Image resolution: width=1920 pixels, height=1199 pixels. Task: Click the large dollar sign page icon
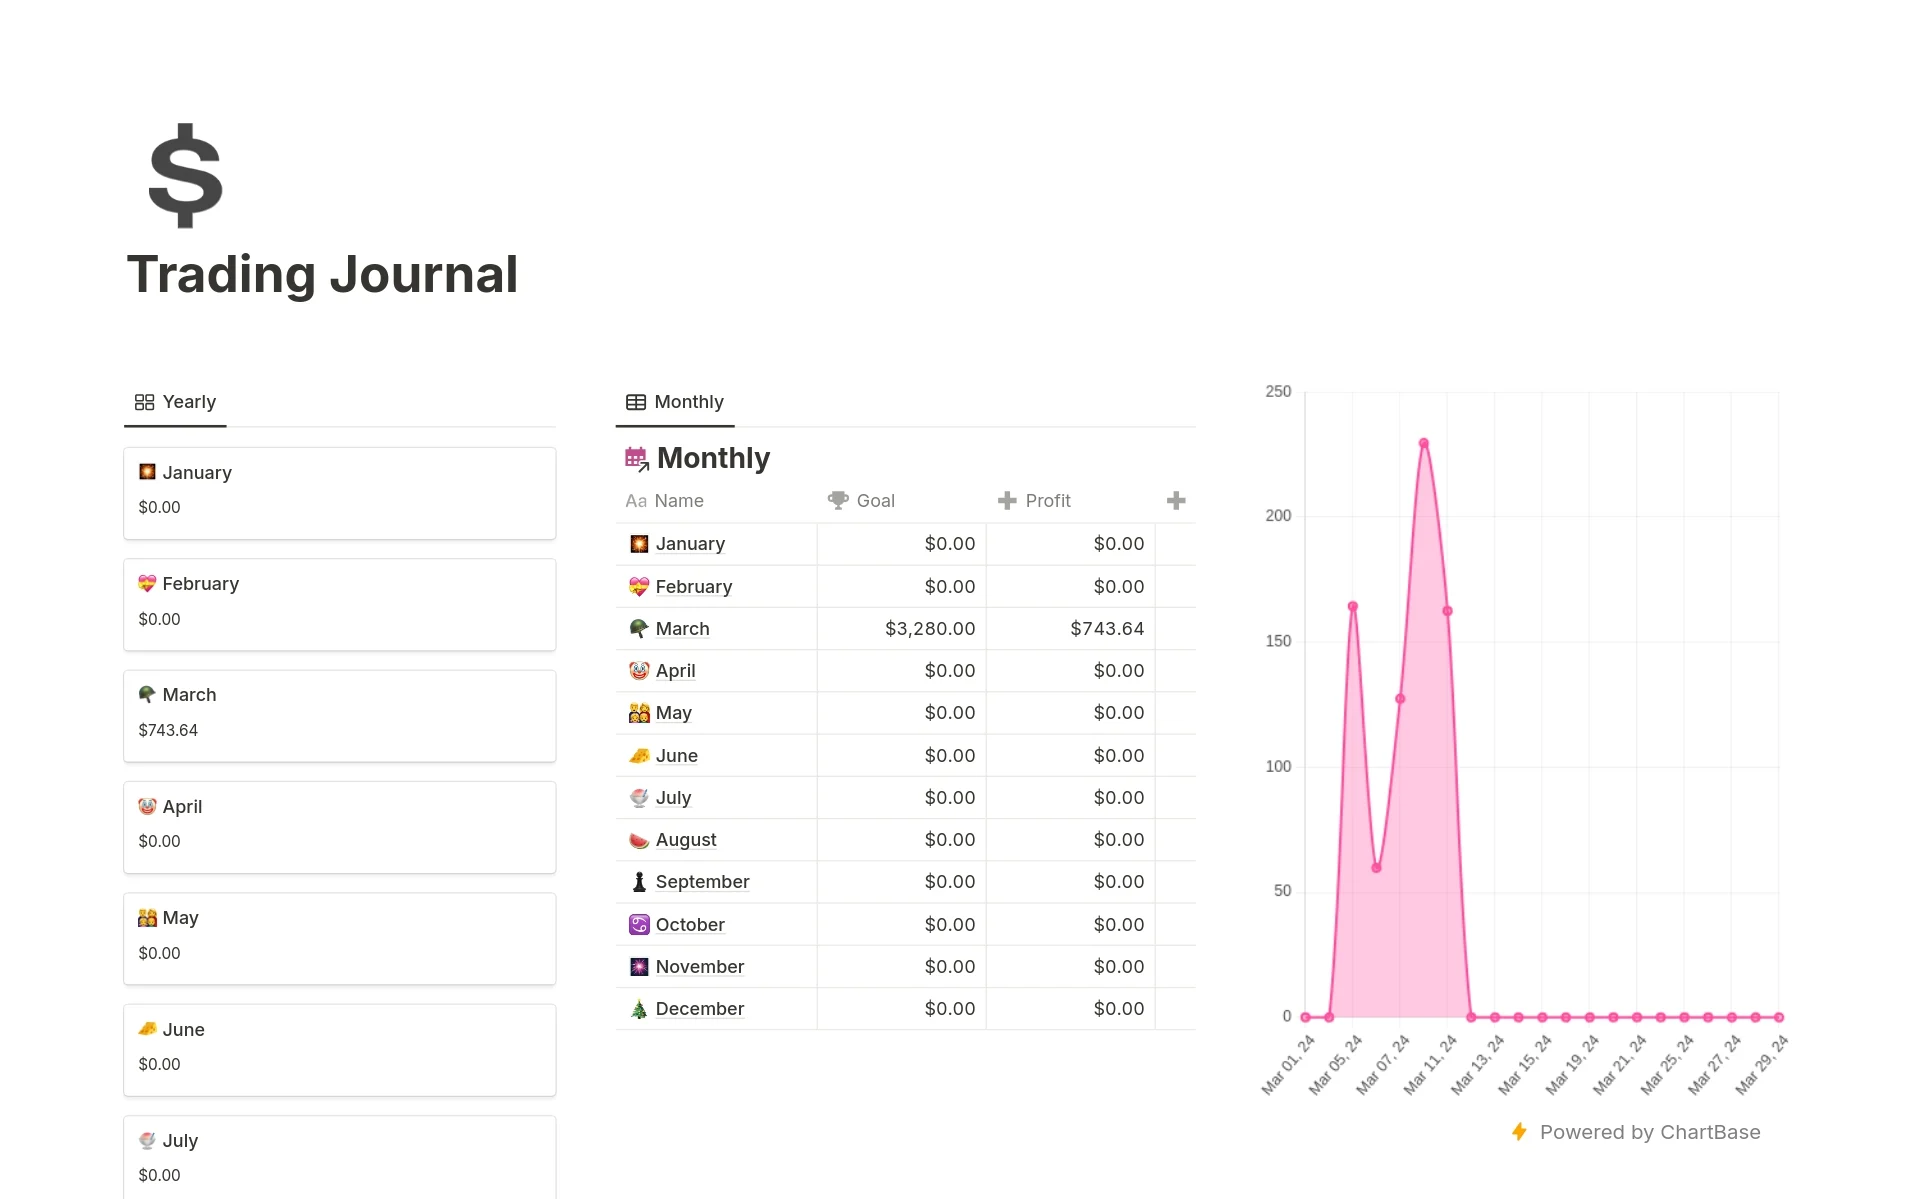[x=185, y=176]
